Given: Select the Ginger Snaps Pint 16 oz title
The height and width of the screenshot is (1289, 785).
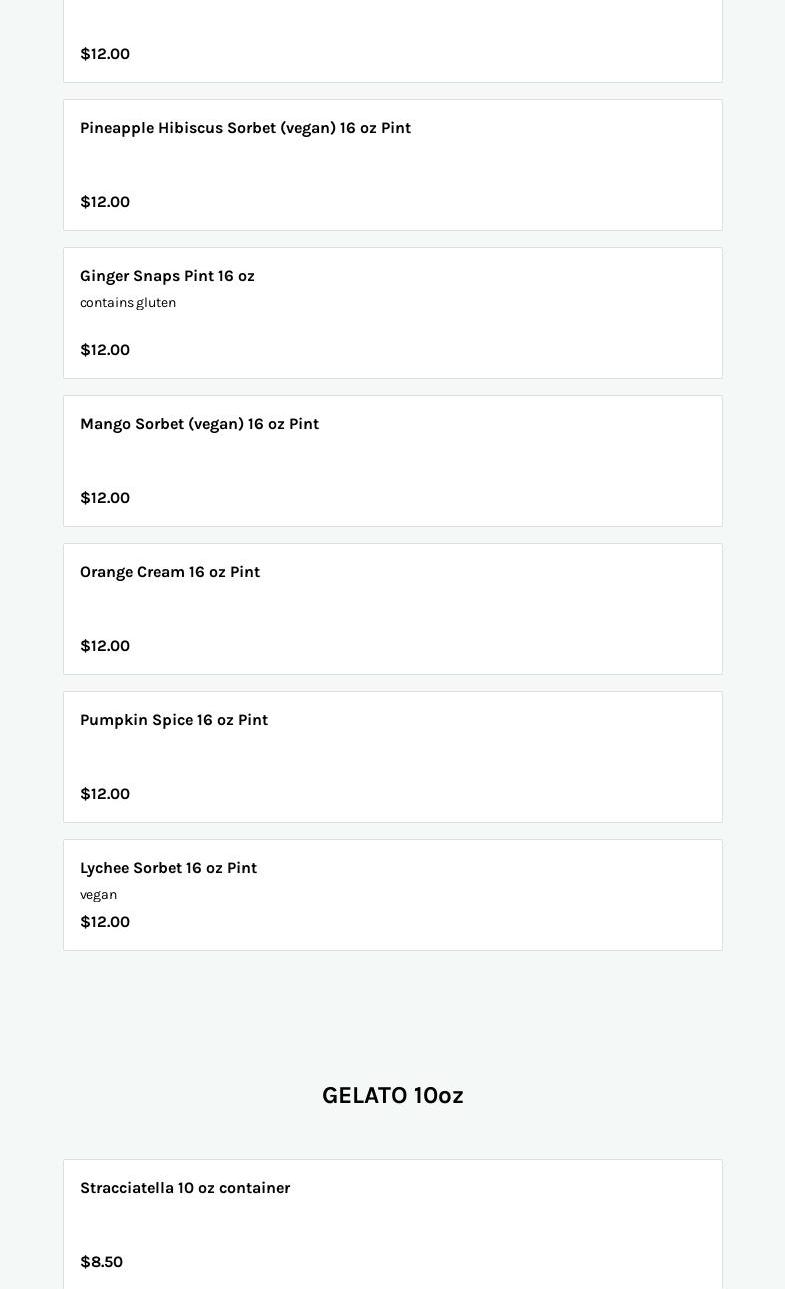Looking at the screenshot, I should tap(167, 276).
